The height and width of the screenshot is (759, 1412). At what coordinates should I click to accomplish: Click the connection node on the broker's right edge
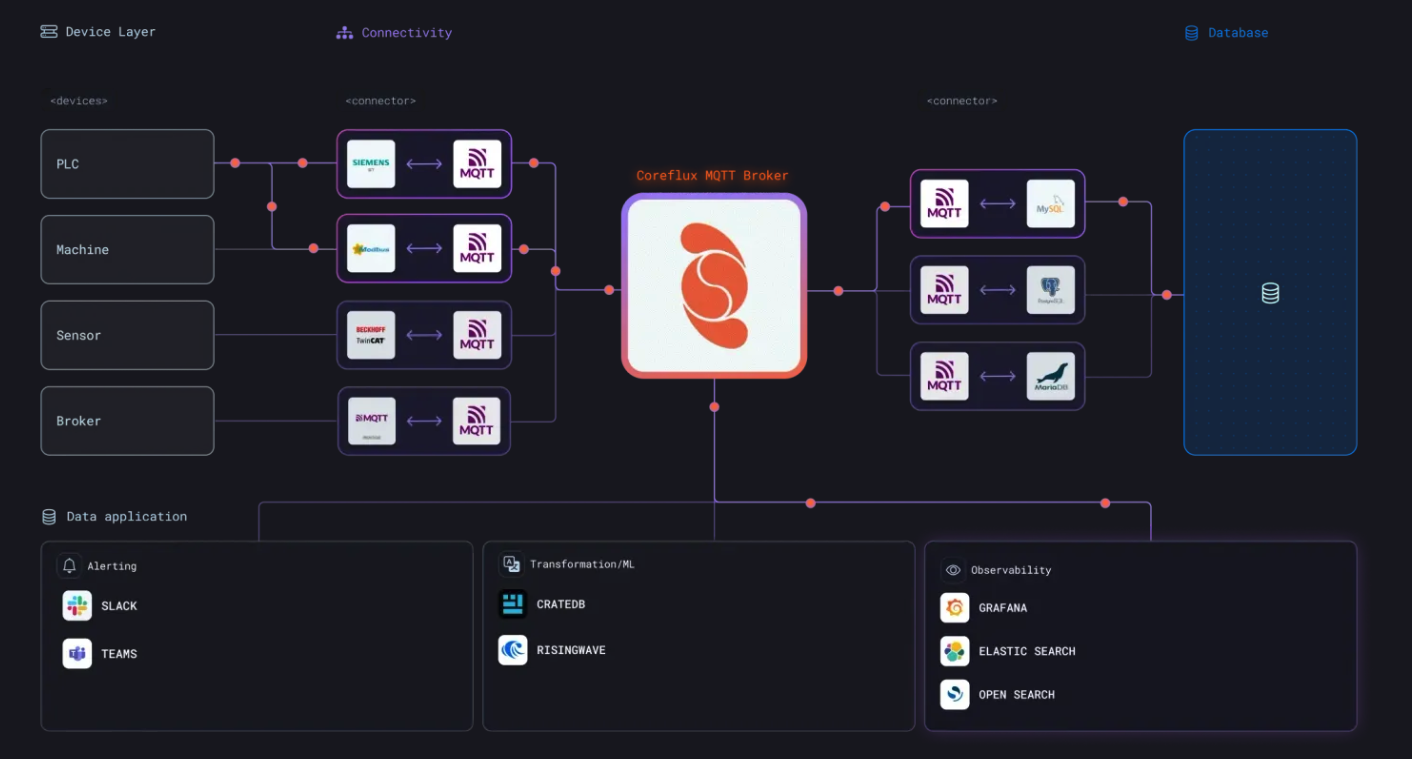(x=838, y=290)
